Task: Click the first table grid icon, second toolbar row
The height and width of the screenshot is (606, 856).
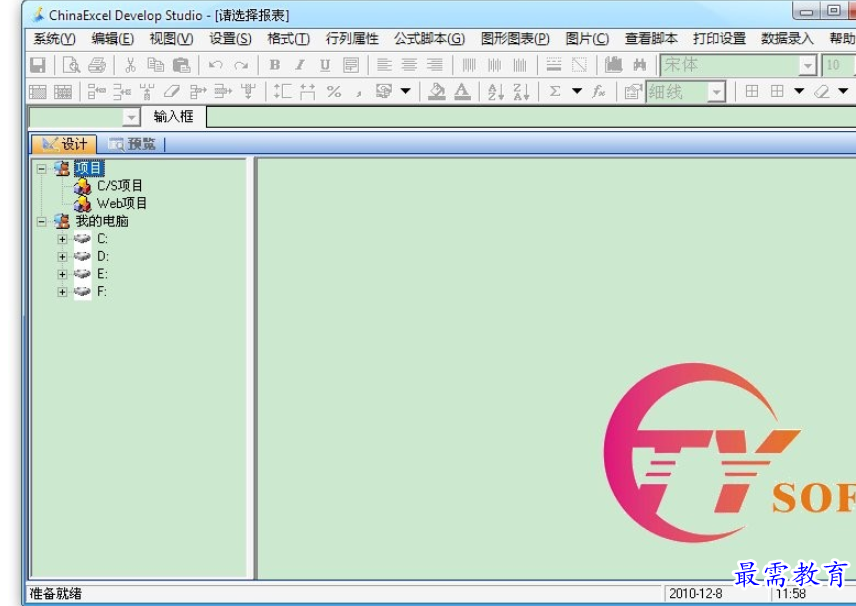Action: click(x=38, y=91)
